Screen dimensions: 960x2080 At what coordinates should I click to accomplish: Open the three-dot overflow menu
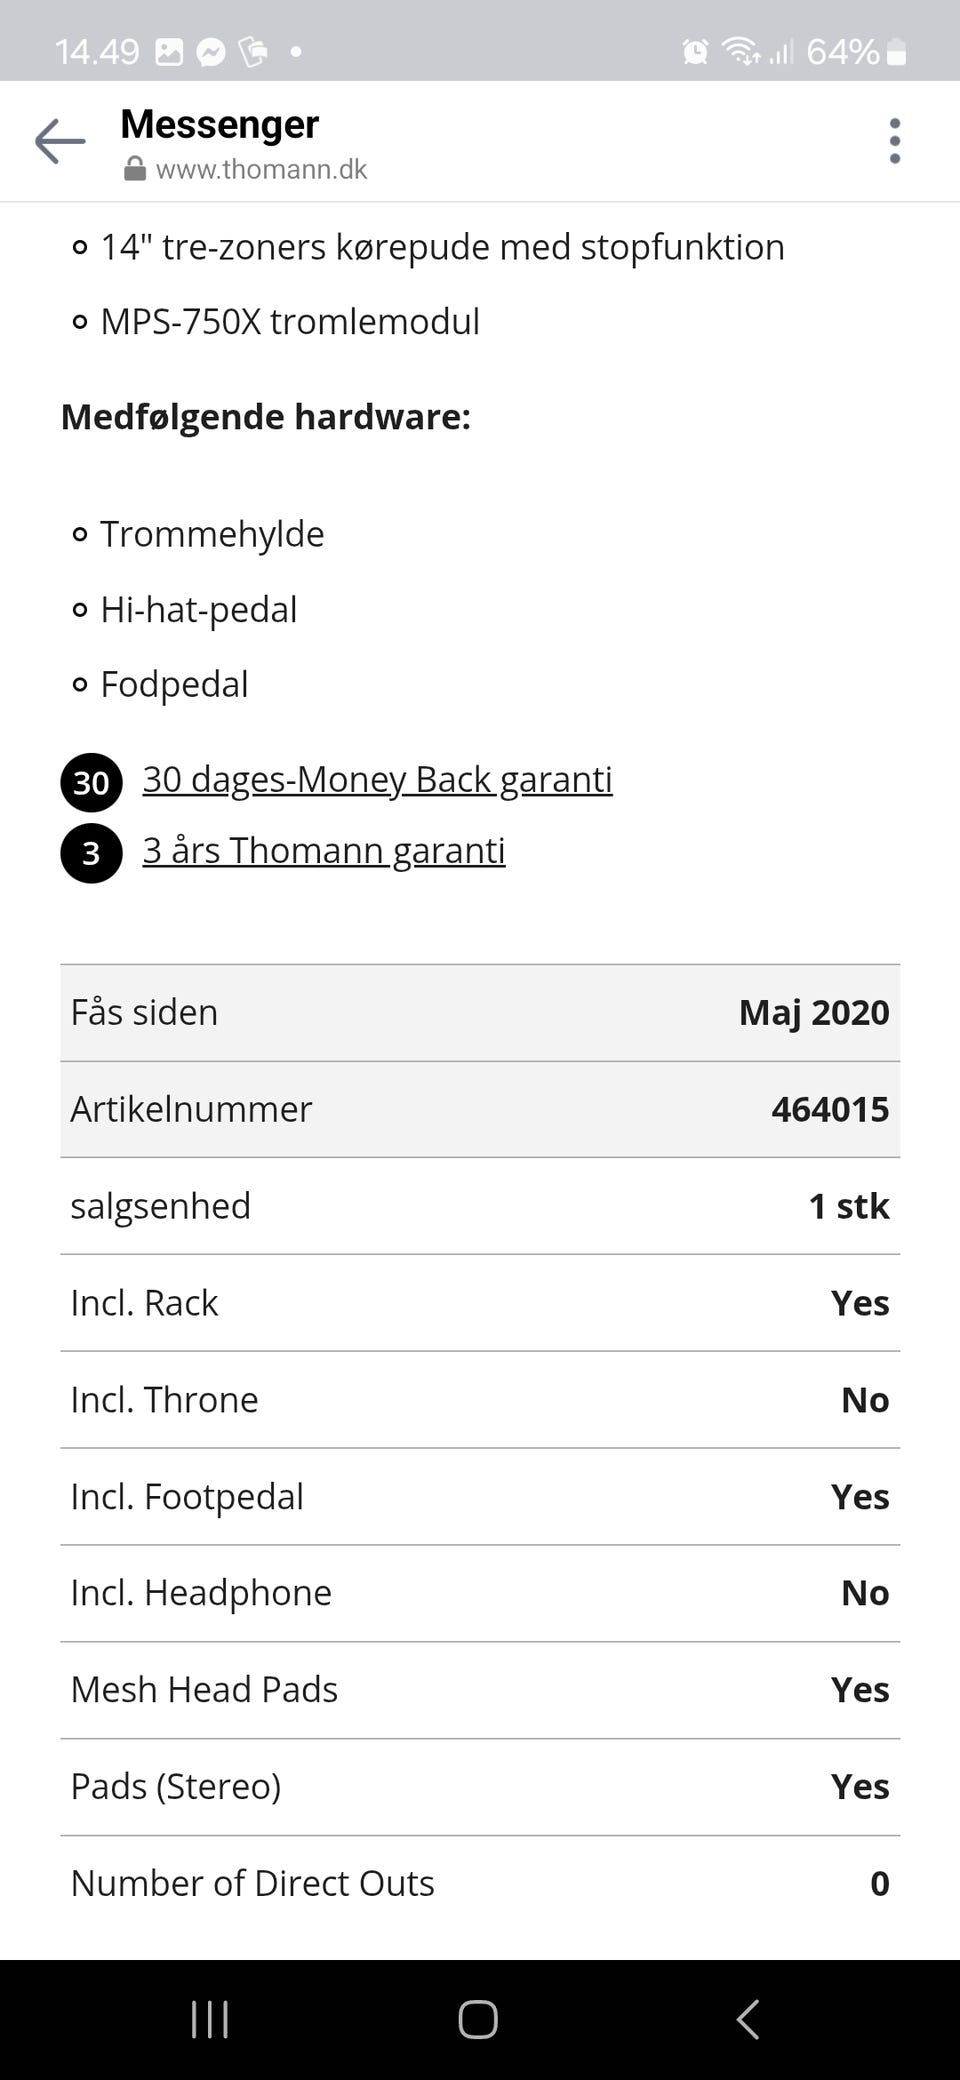point(894,141)
